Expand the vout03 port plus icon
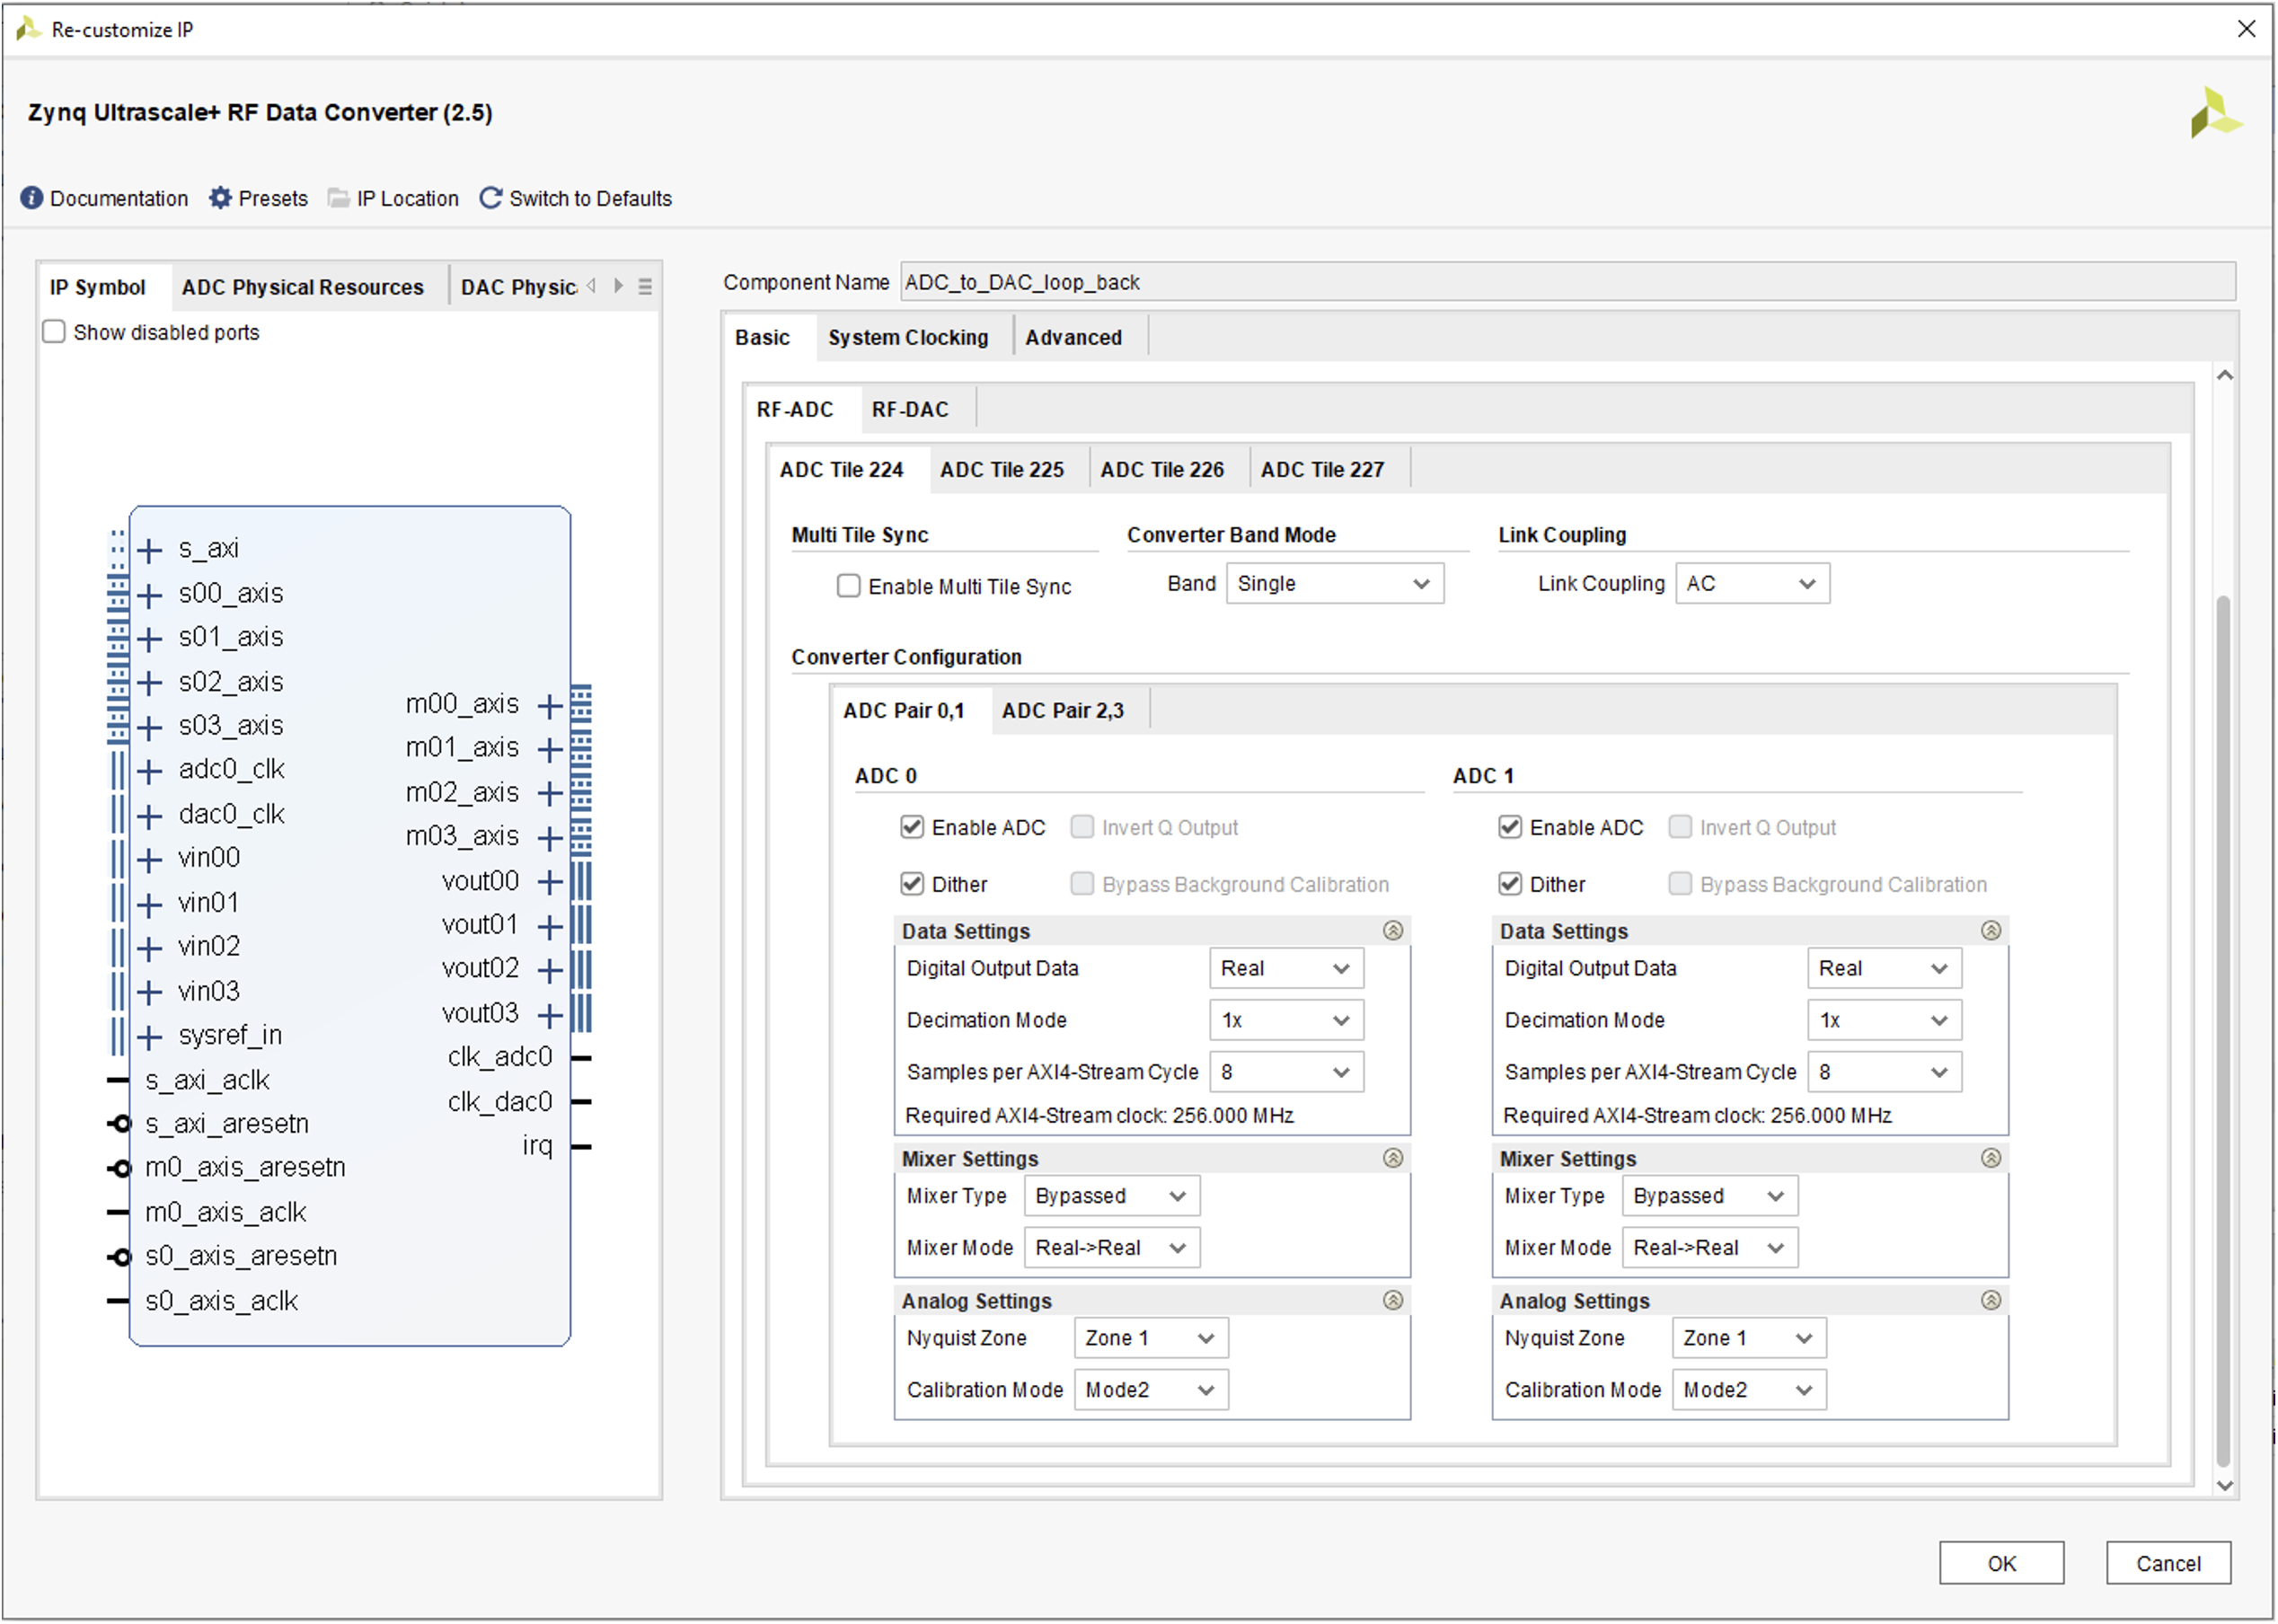 click(x=550, y=1016)
